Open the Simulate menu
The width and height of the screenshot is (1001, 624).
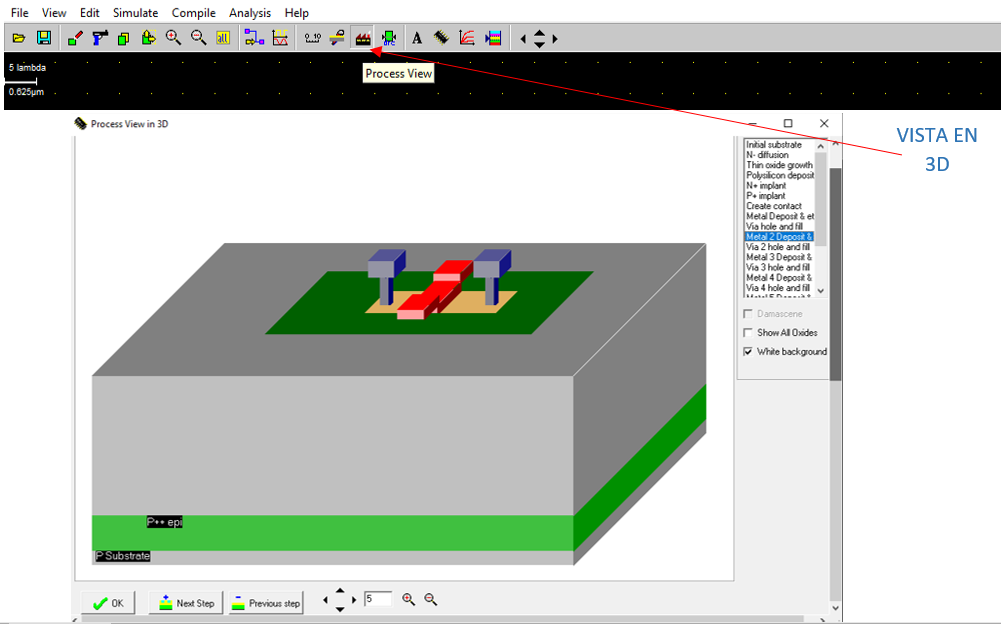click(x=135, y=13)
